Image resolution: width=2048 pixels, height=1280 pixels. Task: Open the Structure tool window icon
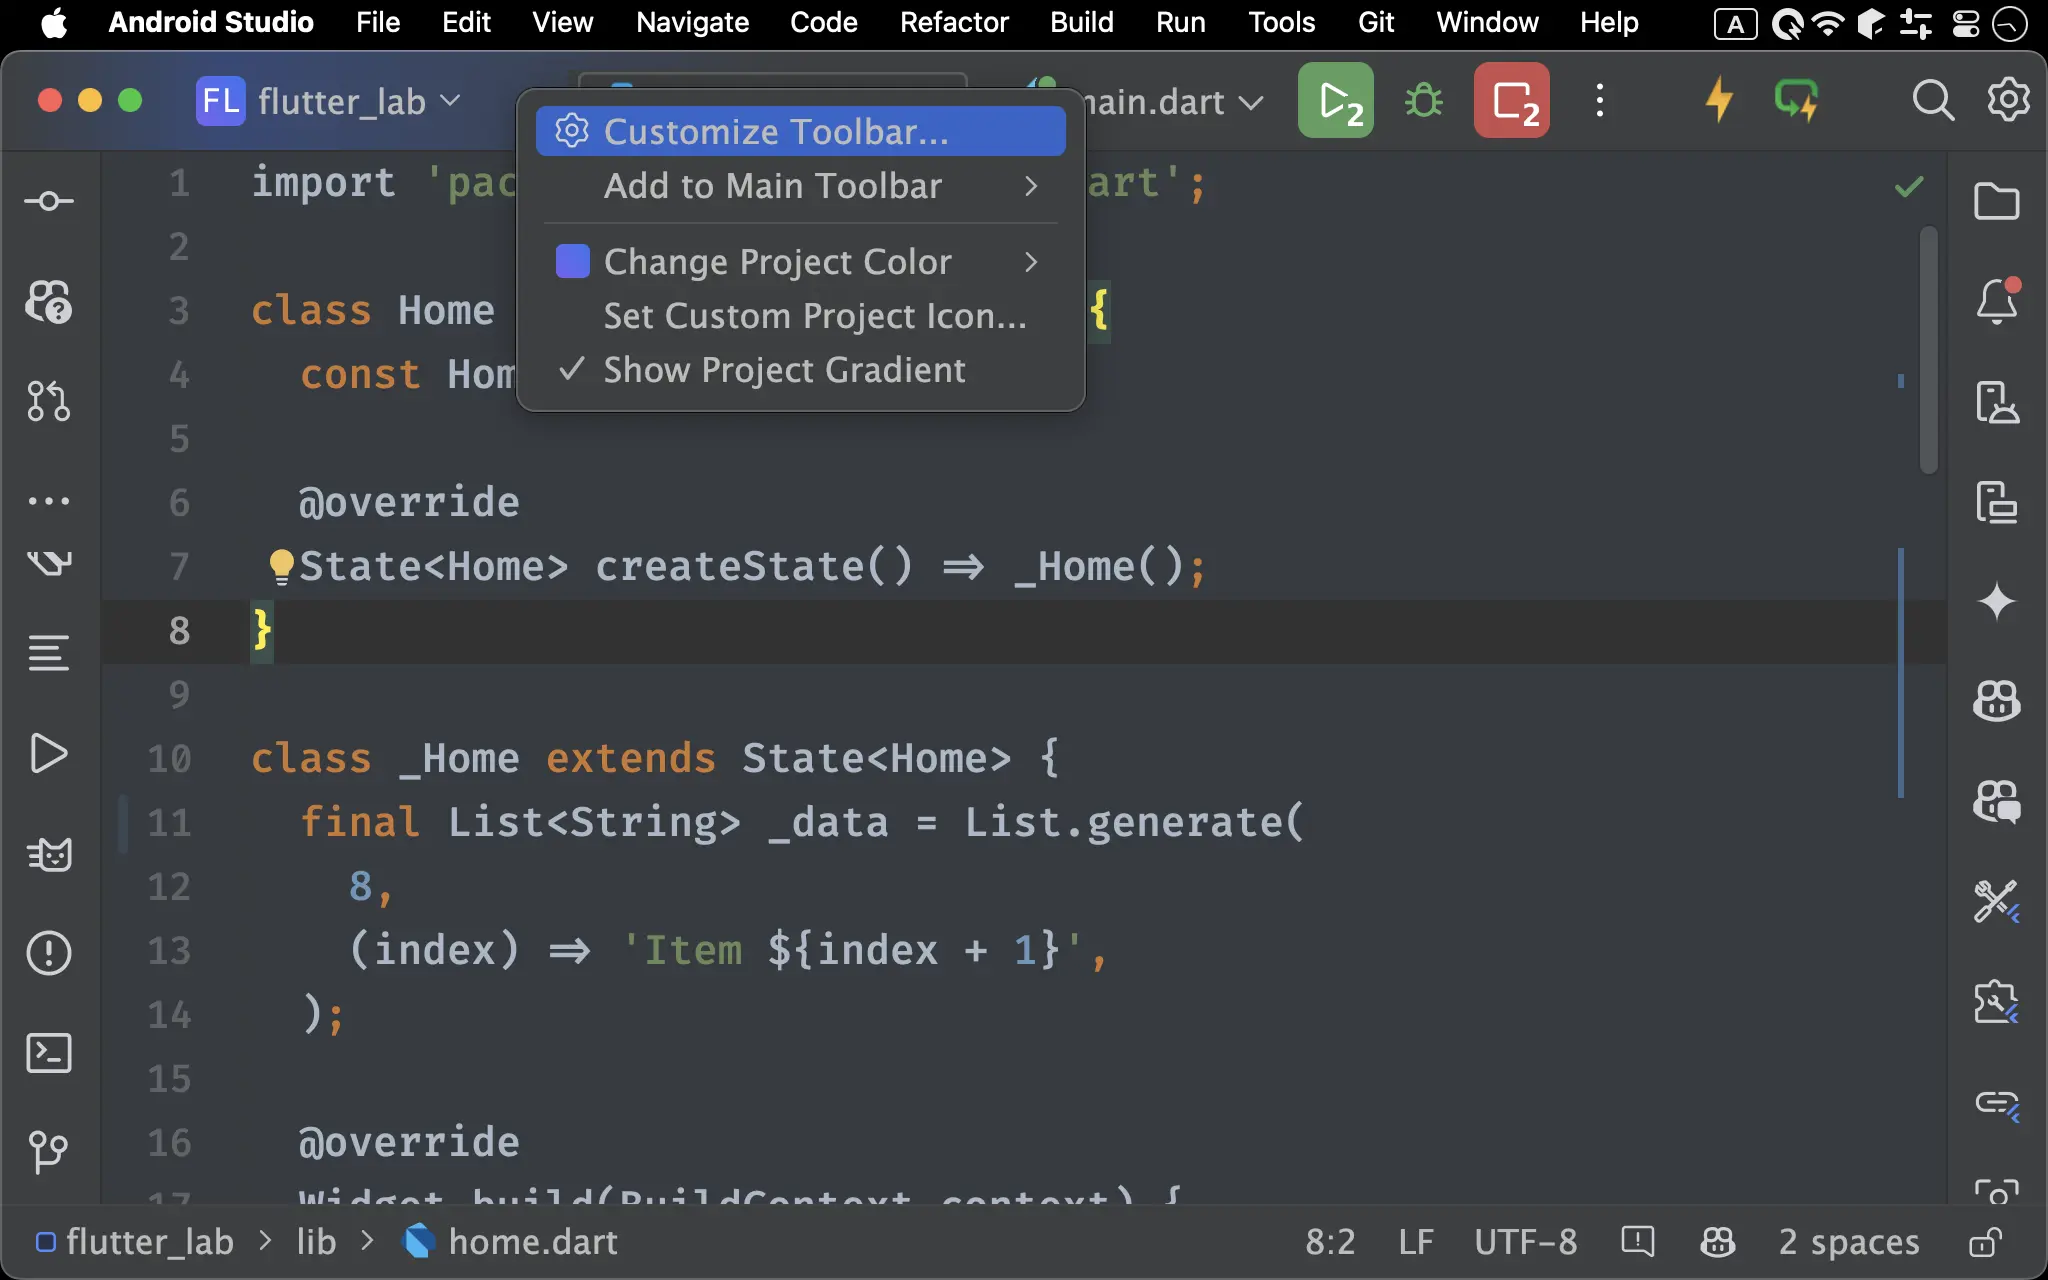(49, 653)
